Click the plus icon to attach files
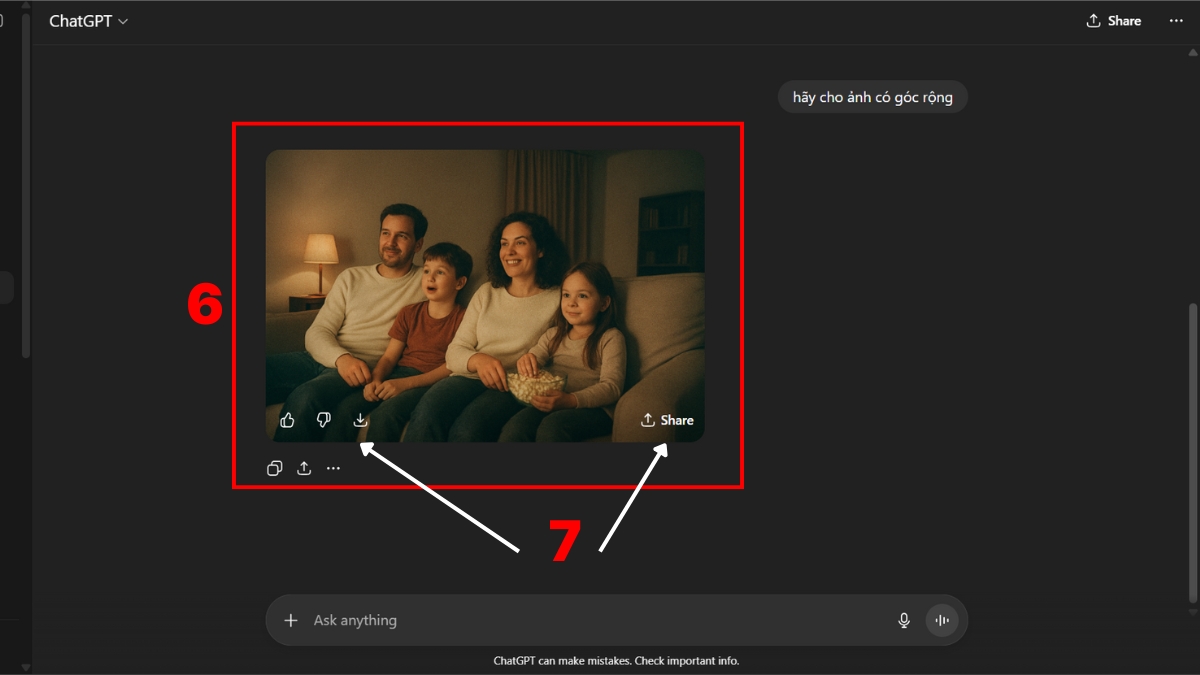This screenshot has width=1200, height=675. coord(291,620)
